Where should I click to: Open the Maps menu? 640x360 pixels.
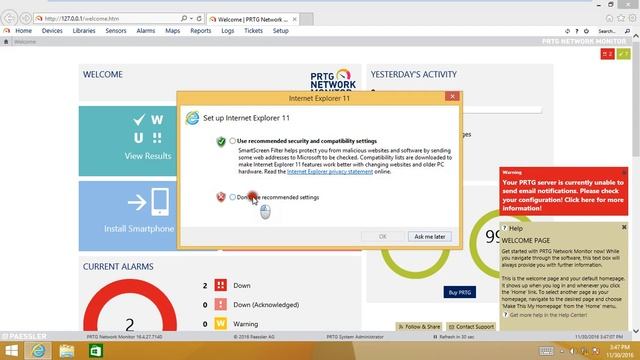pos(172,31)
